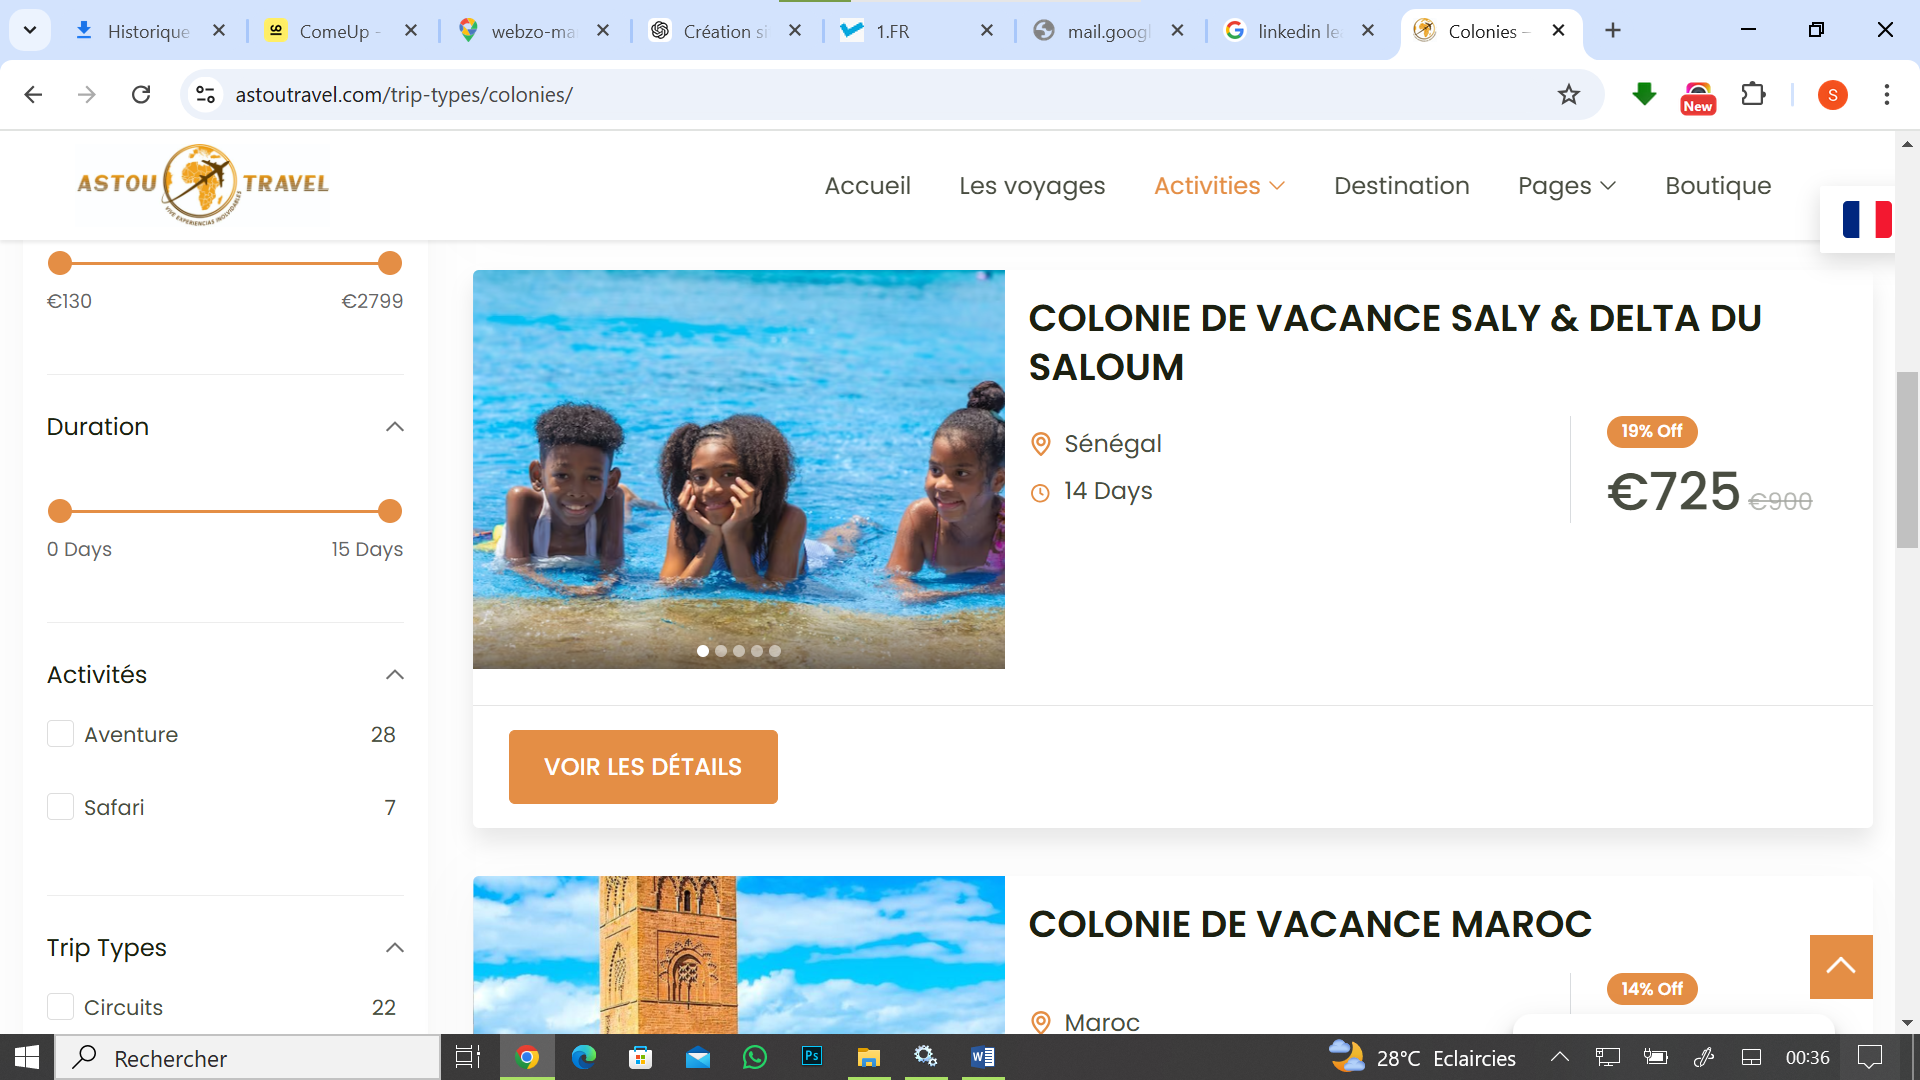Open Chrome from the taskbar
This screenshot has width=1920, height=1080.
(527, 1057)
